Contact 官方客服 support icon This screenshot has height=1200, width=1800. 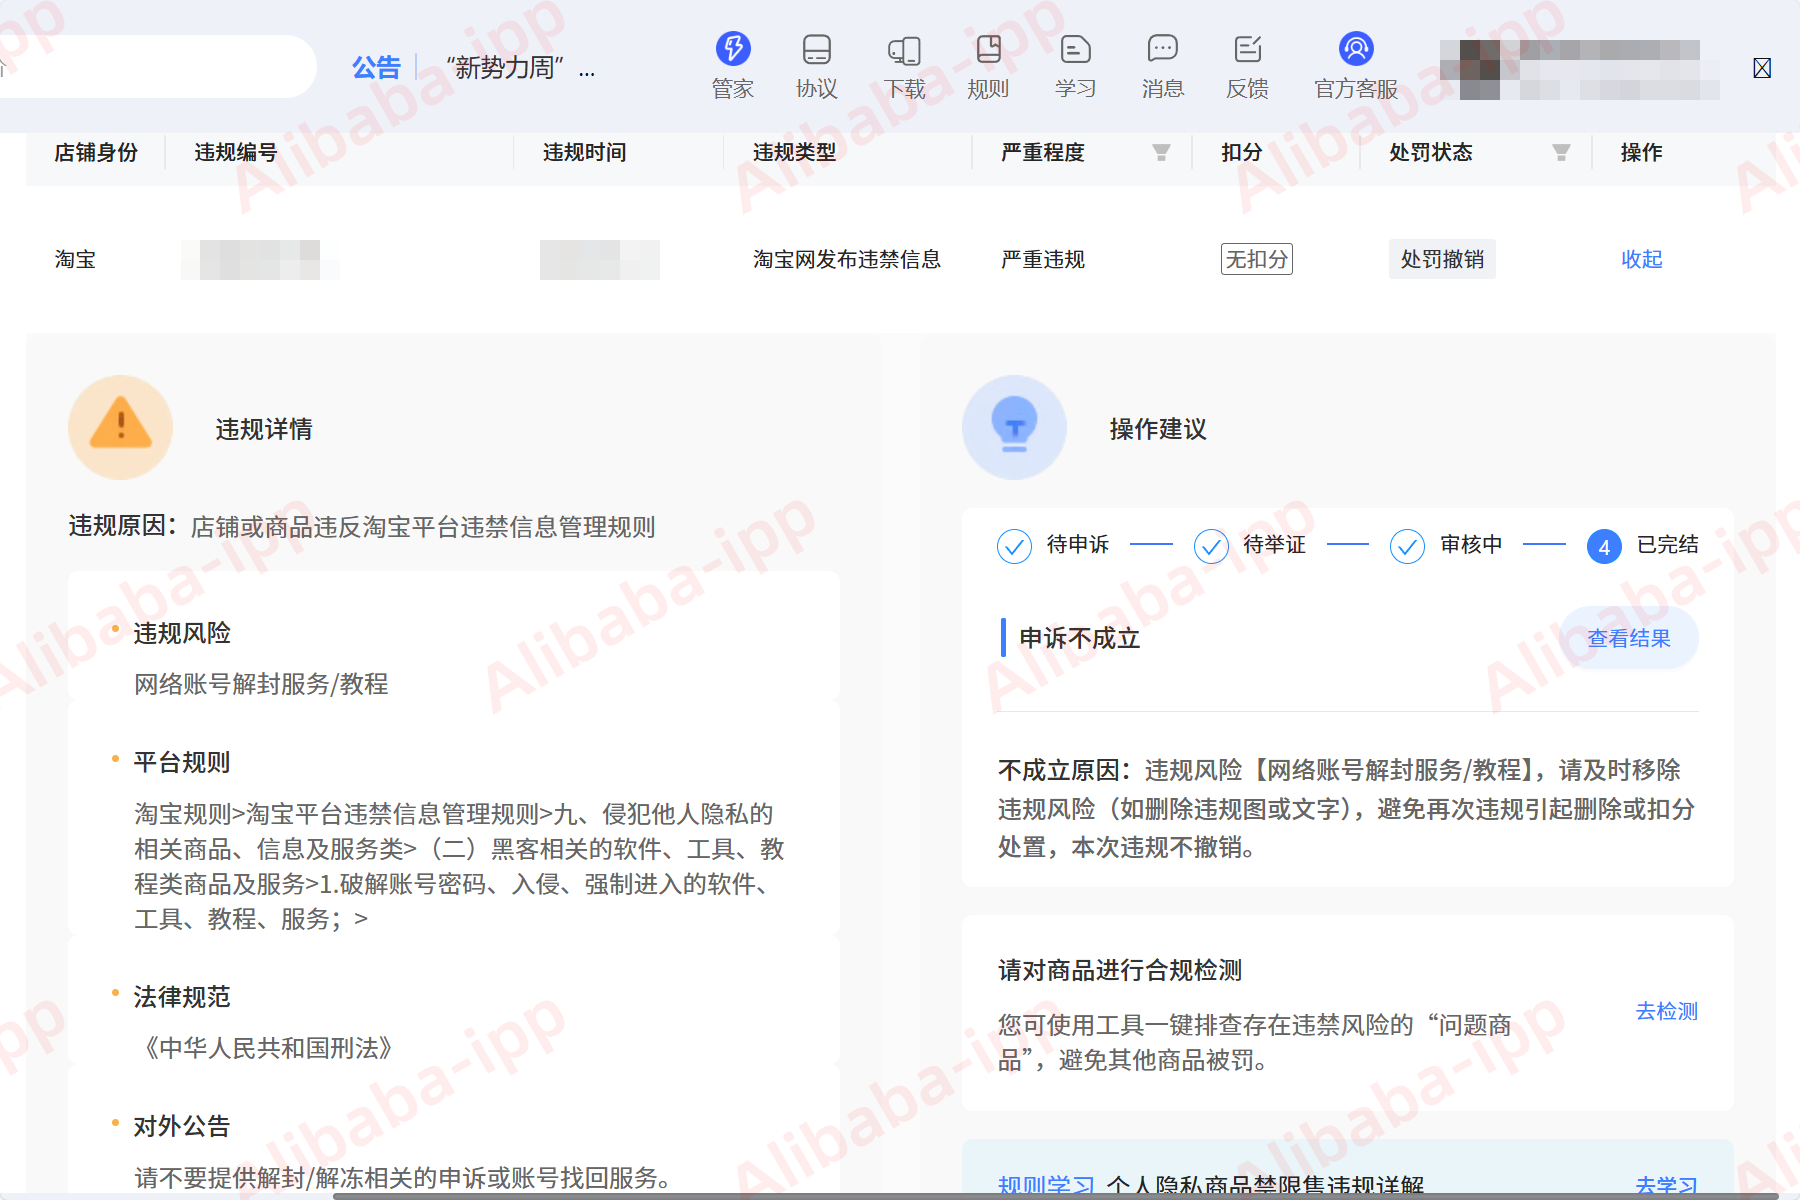1356,66
